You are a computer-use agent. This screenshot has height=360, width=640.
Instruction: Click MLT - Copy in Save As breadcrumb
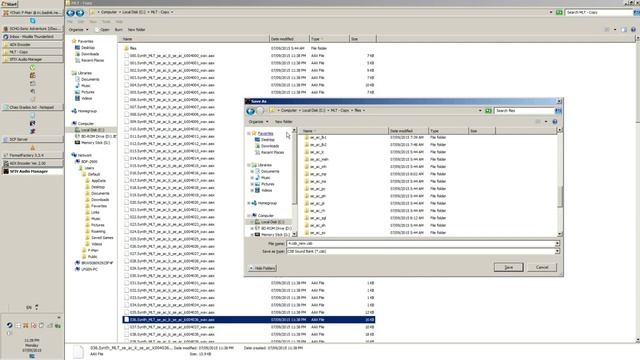tap(340, 111)
